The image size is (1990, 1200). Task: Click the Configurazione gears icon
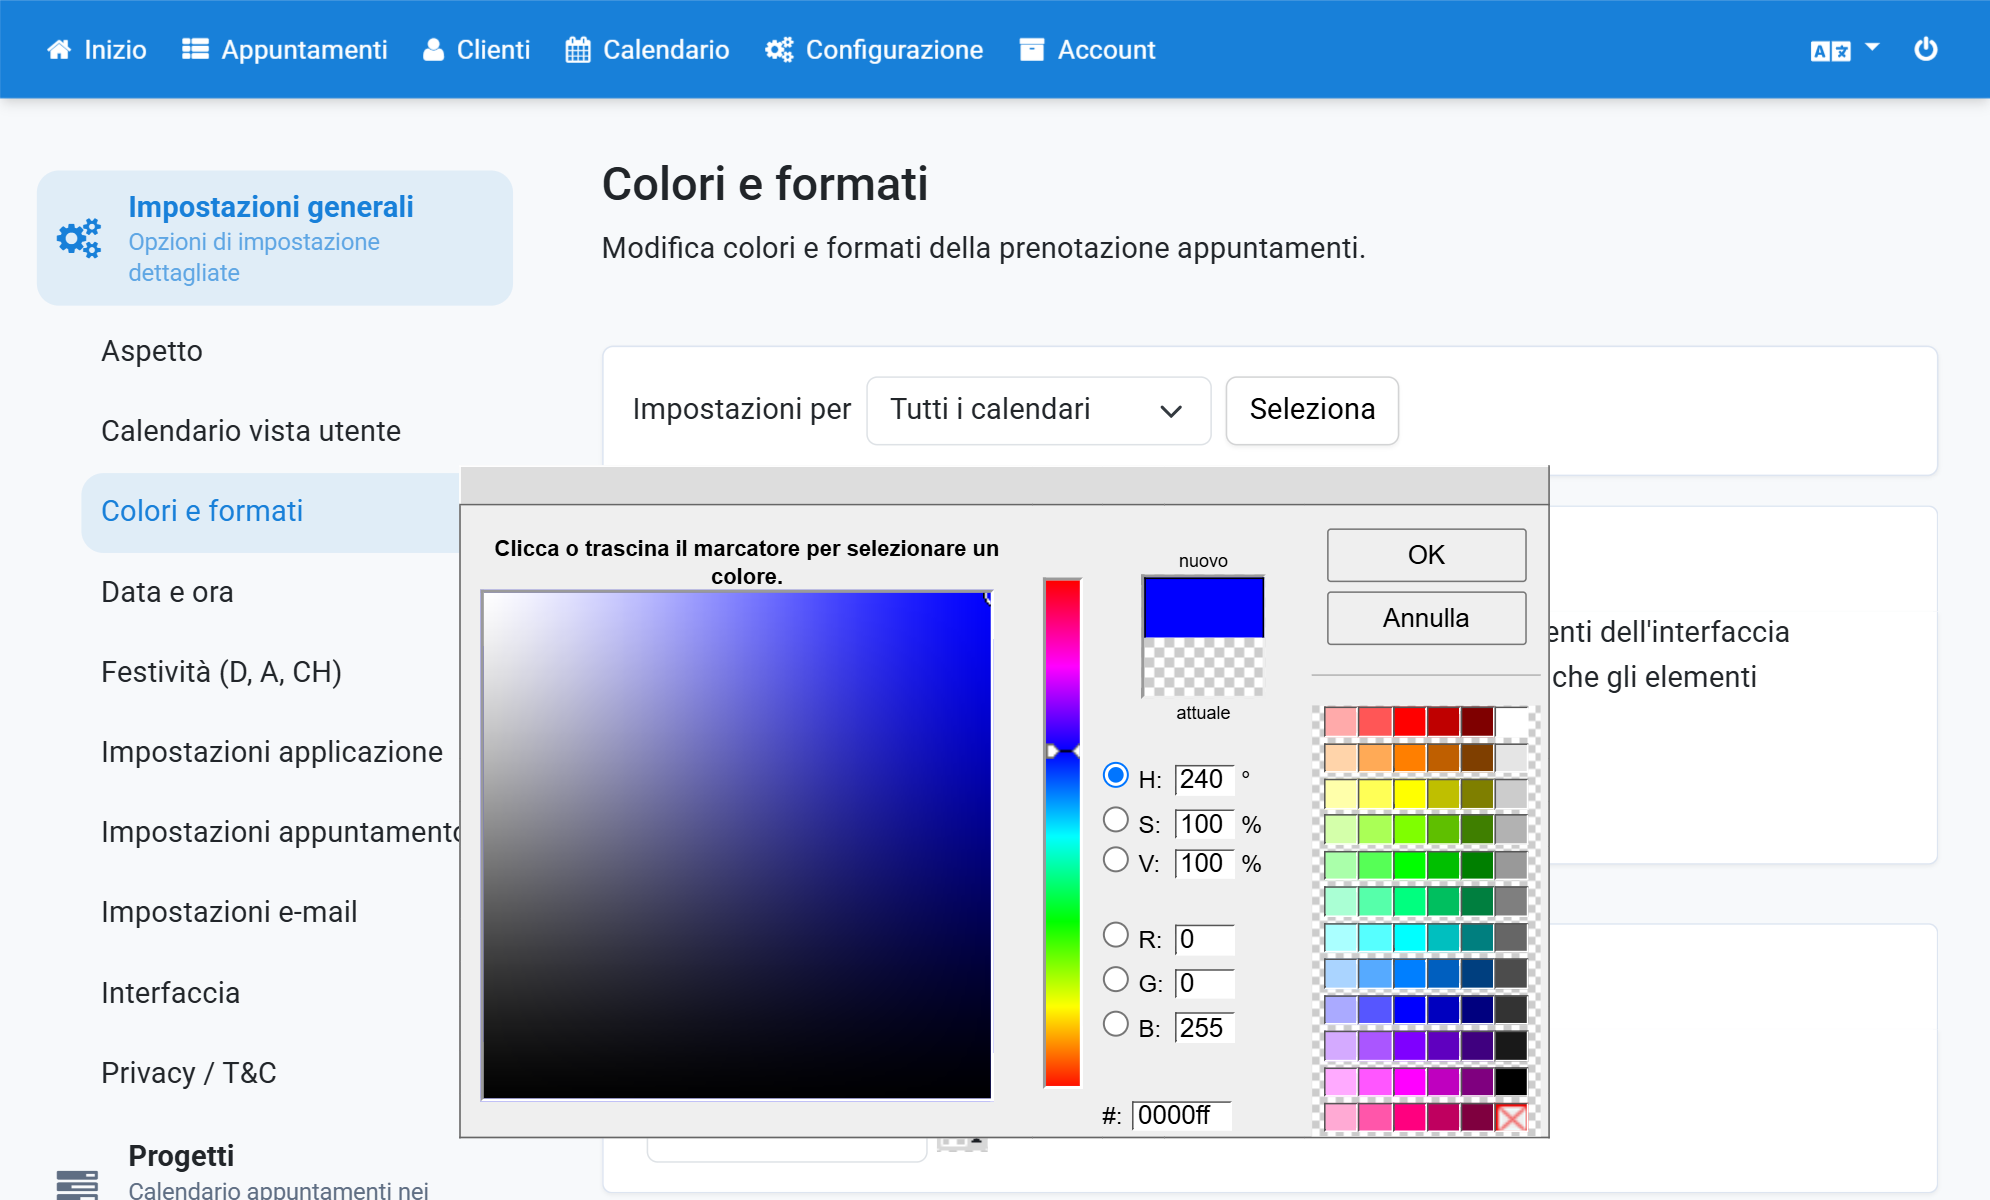779,50
